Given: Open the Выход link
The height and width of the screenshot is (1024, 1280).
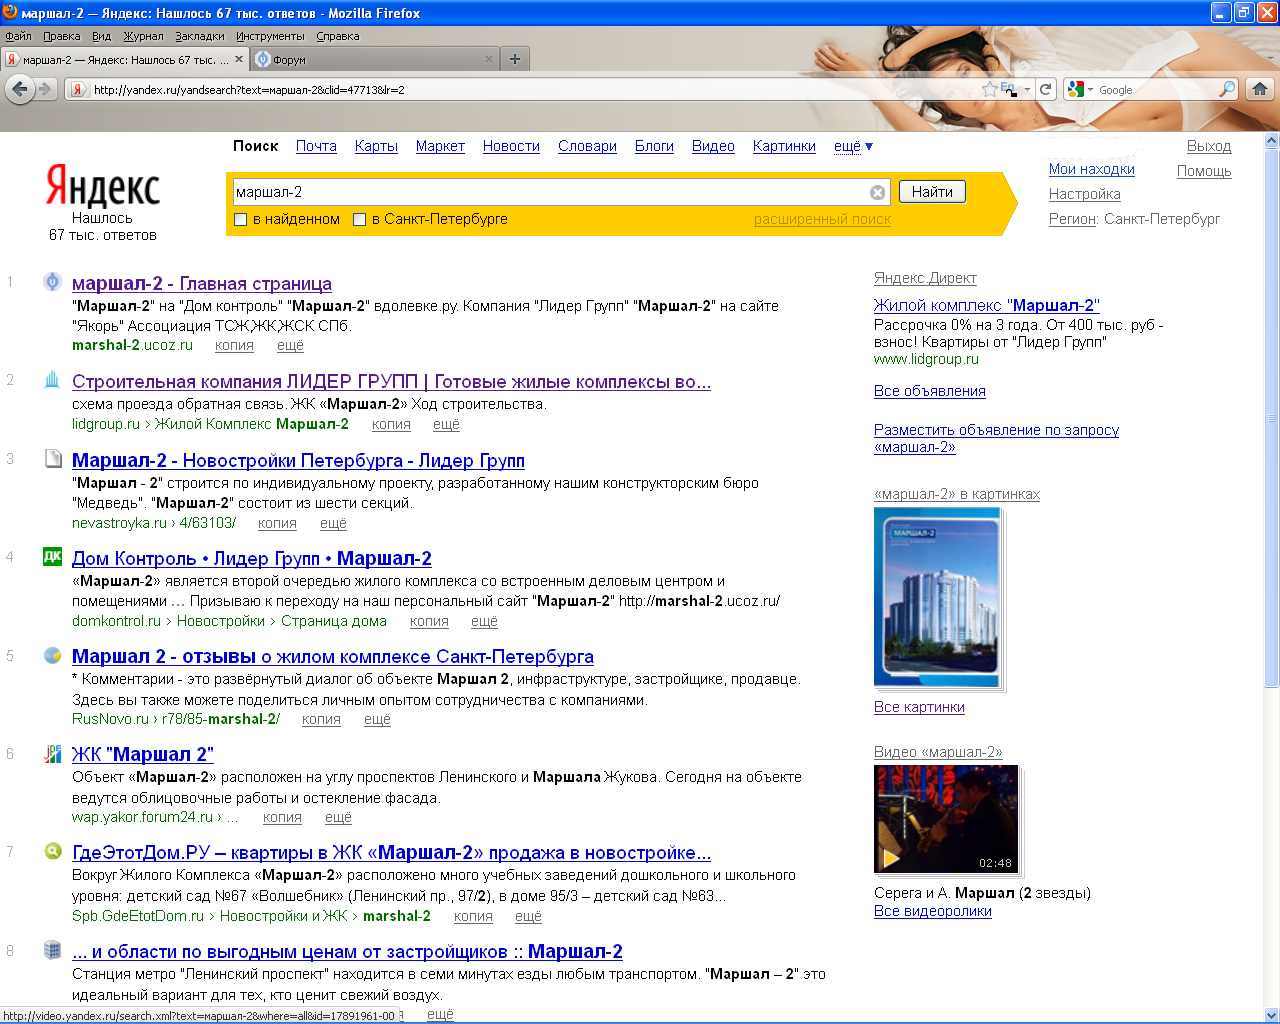Looking at the screenshot, I should [x=1209, y=146].
